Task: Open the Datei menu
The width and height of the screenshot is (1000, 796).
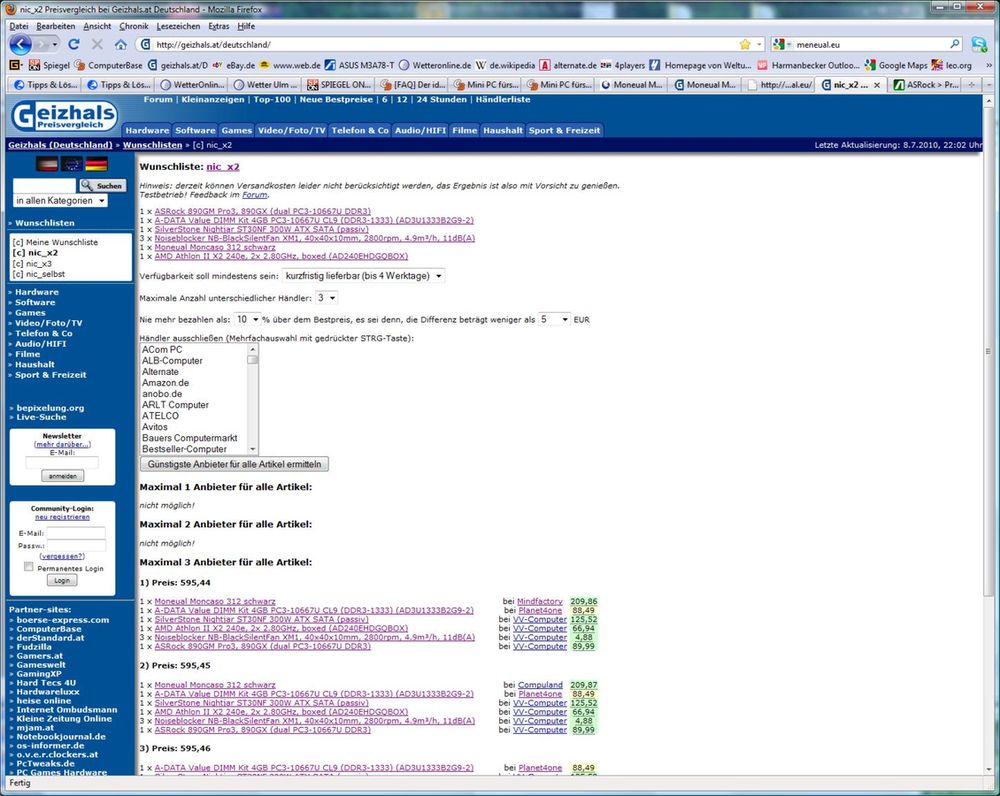Action: pyautogui.click(x=19, y=26)
